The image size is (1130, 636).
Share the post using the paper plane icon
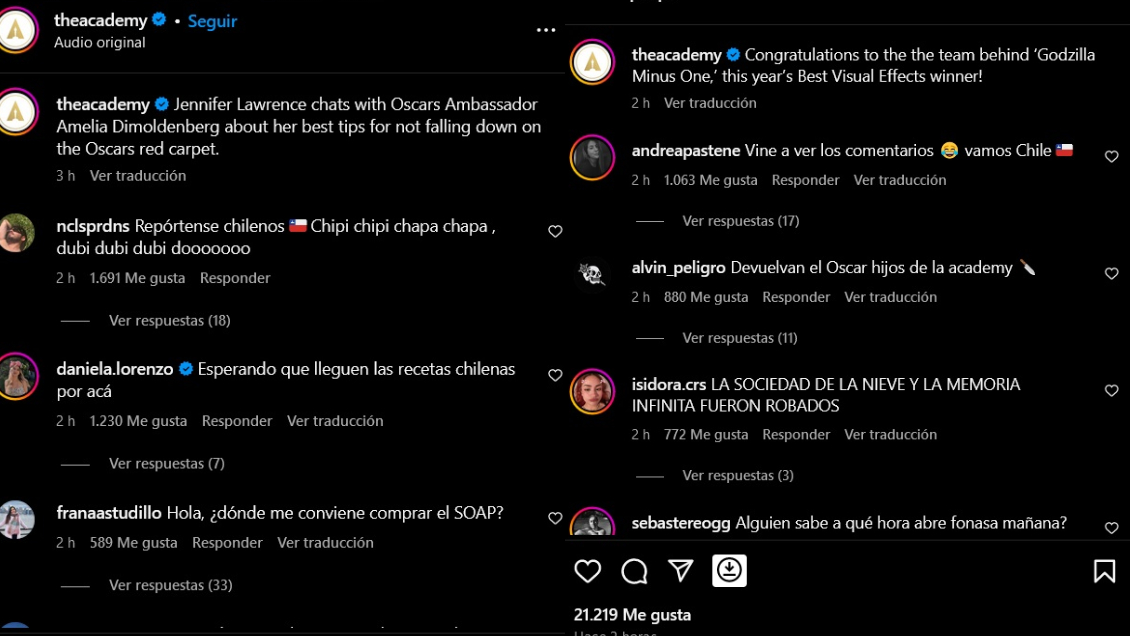(680, 570)
